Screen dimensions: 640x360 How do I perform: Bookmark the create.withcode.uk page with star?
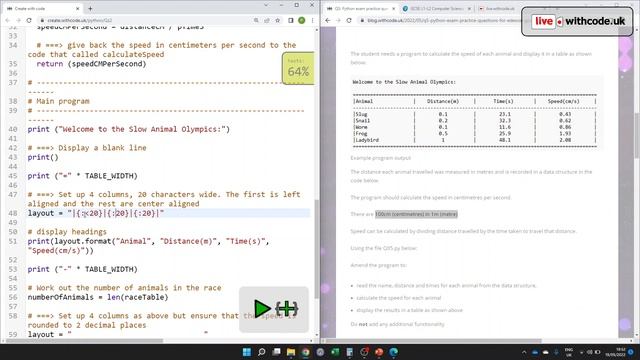pos(278,20)
